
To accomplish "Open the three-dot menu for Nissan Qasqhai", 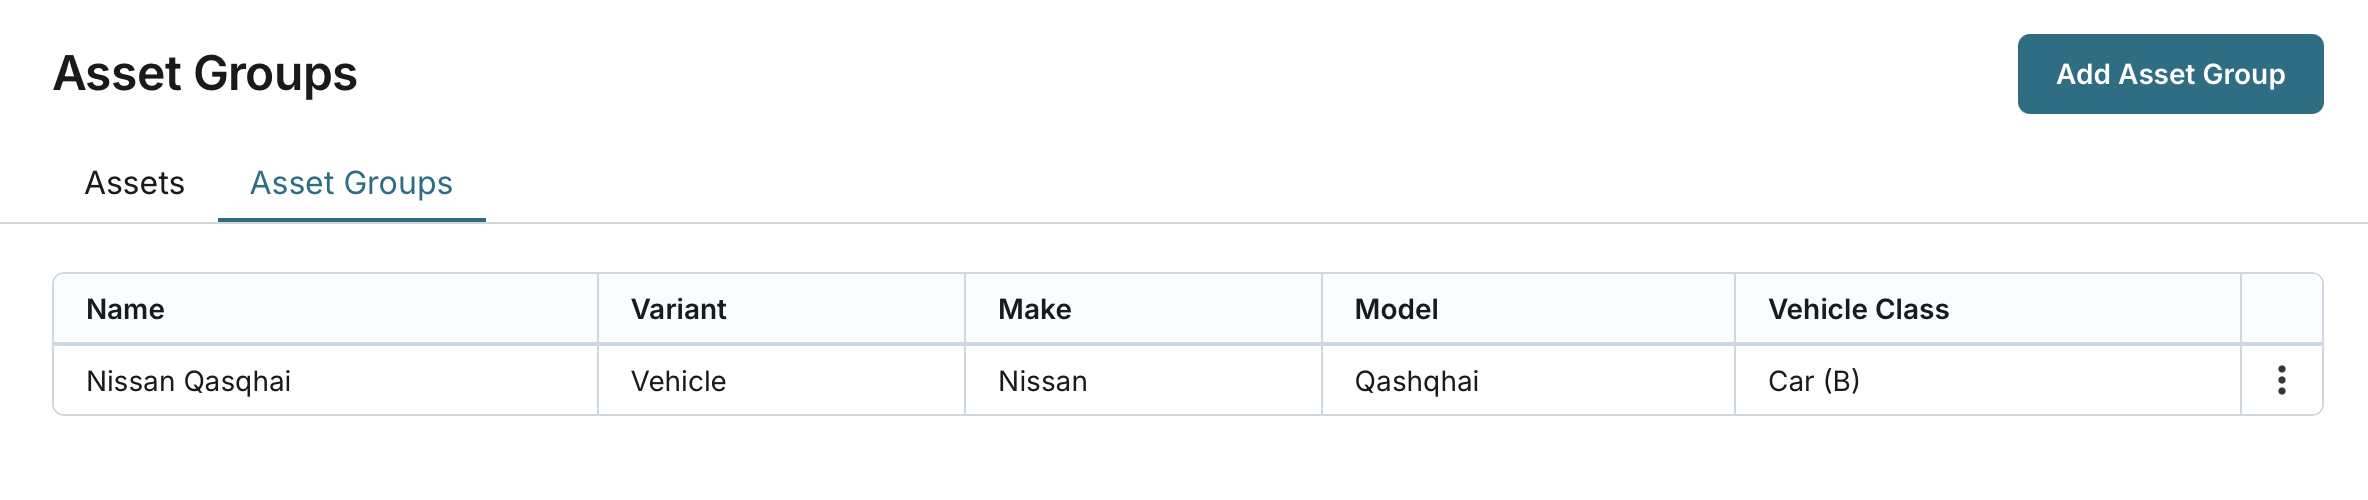I will click(x=2281, y=380).
